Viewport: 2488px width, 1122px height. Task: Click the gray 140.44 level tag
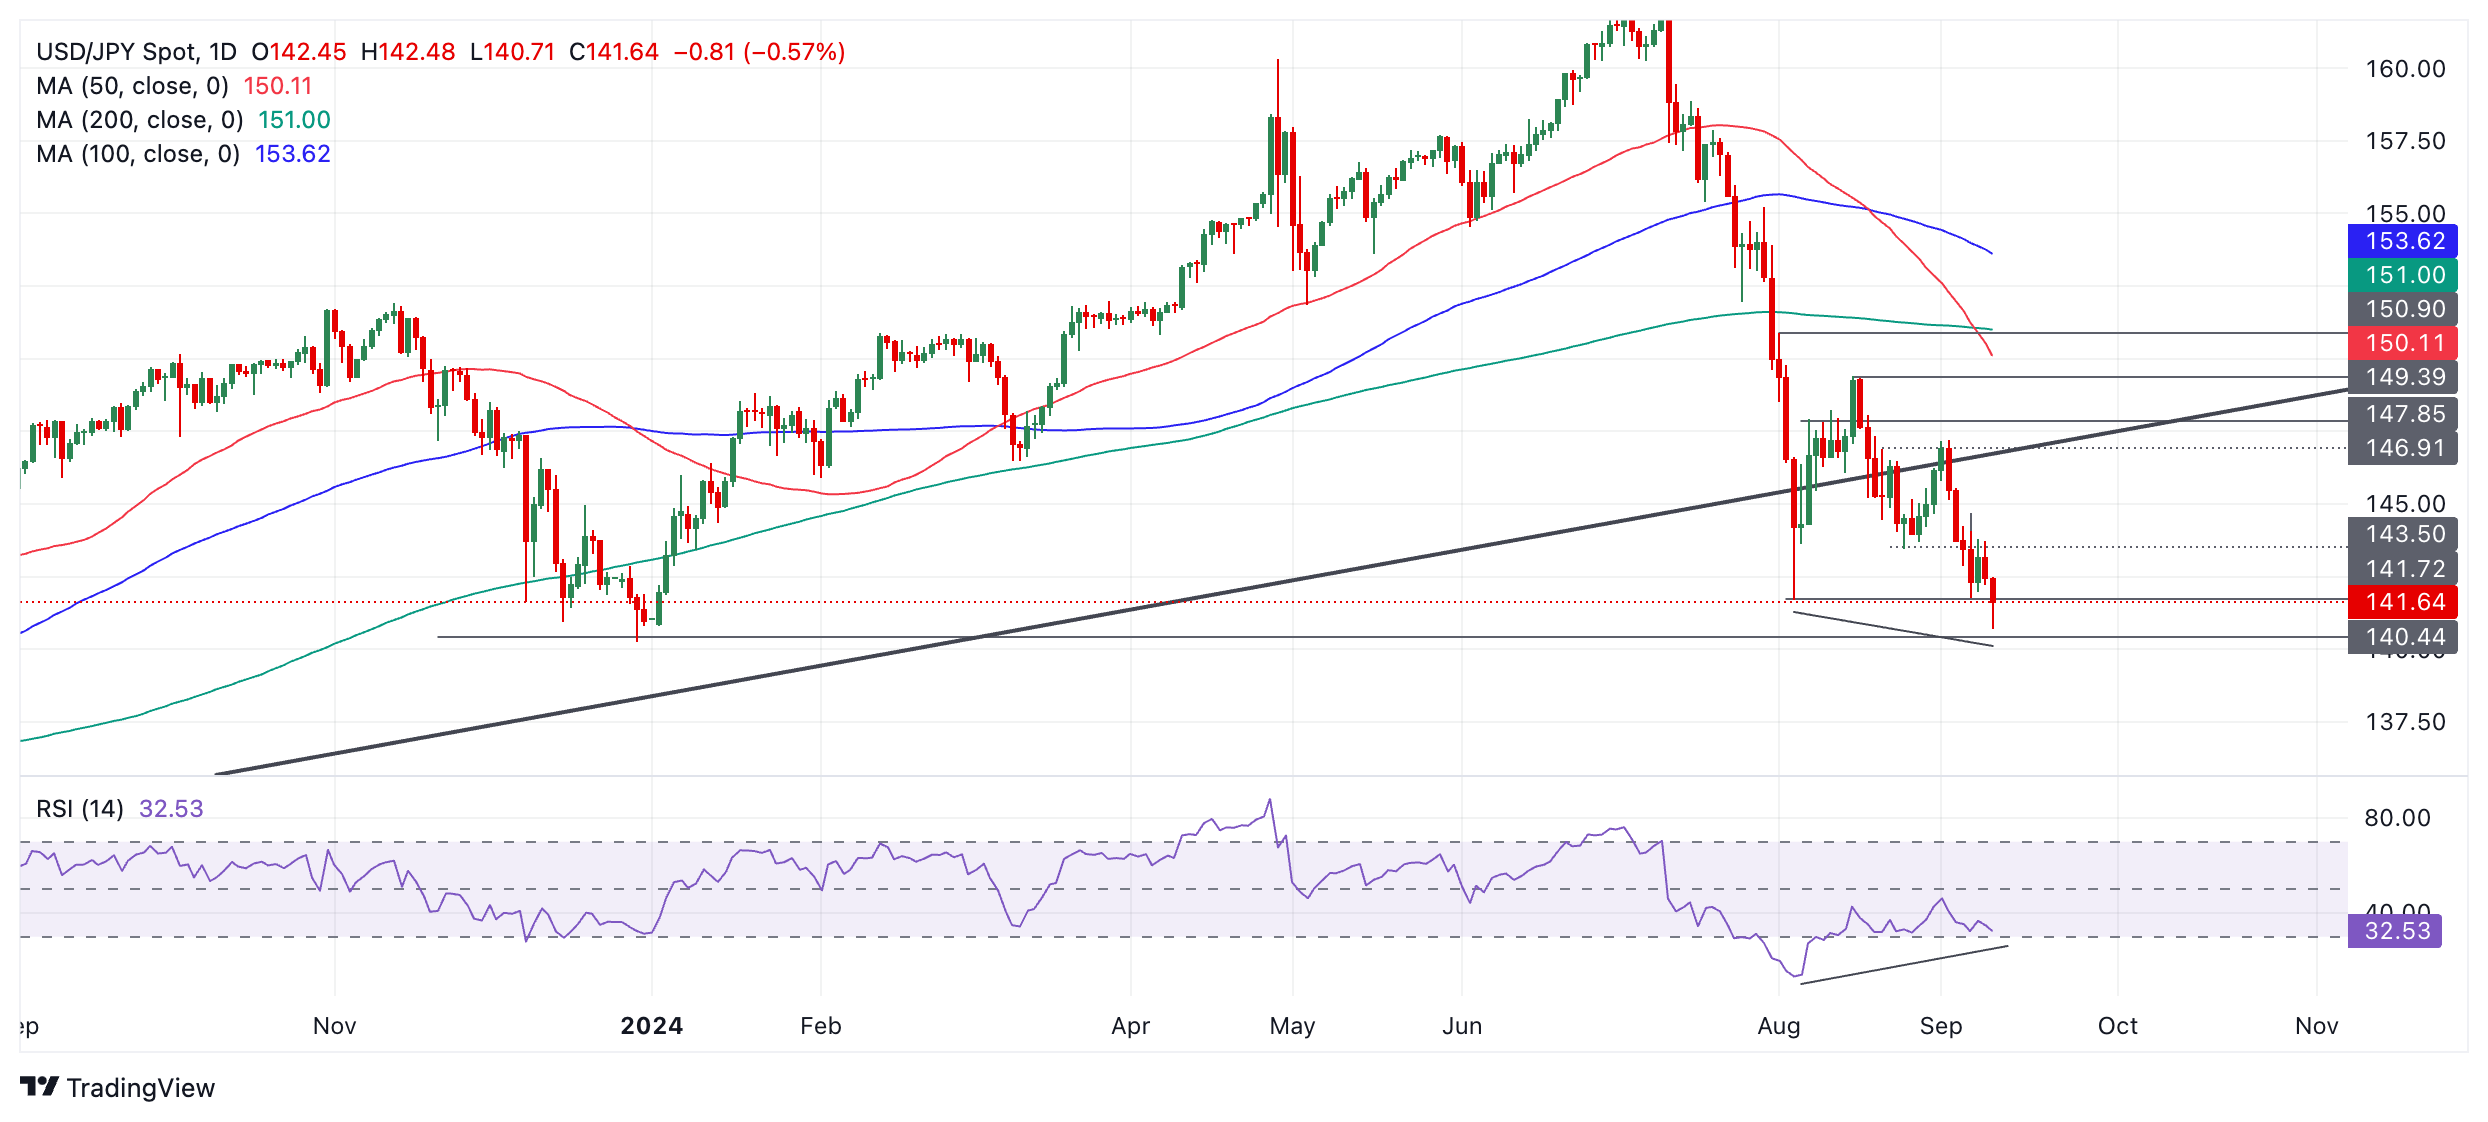tap(2402, 637)
